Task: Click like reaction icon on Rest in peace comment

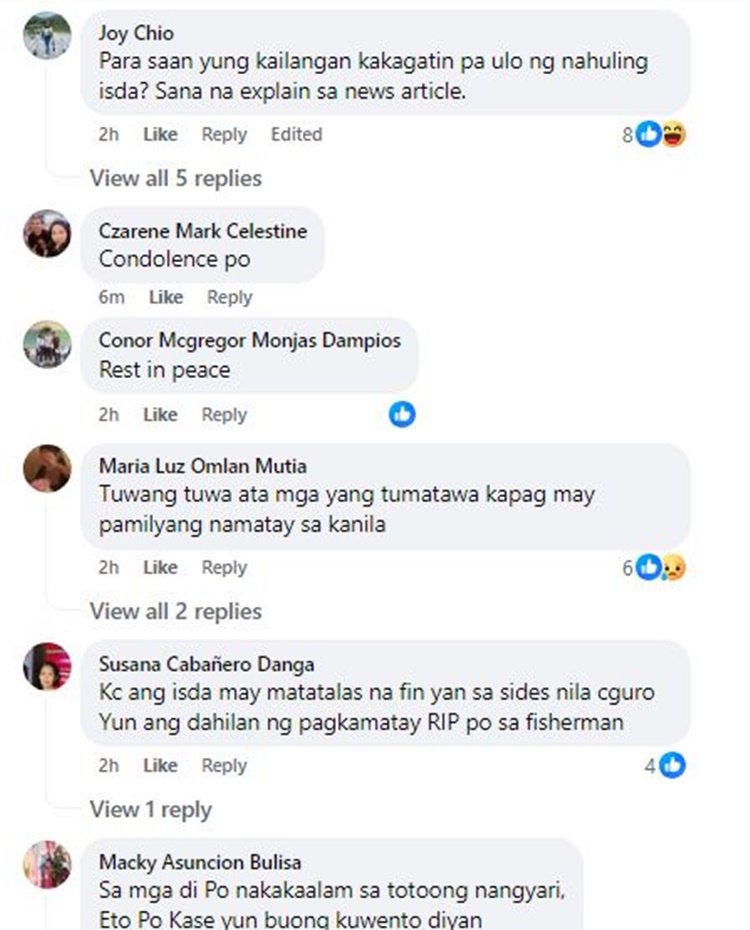Action: coord(402,414)
